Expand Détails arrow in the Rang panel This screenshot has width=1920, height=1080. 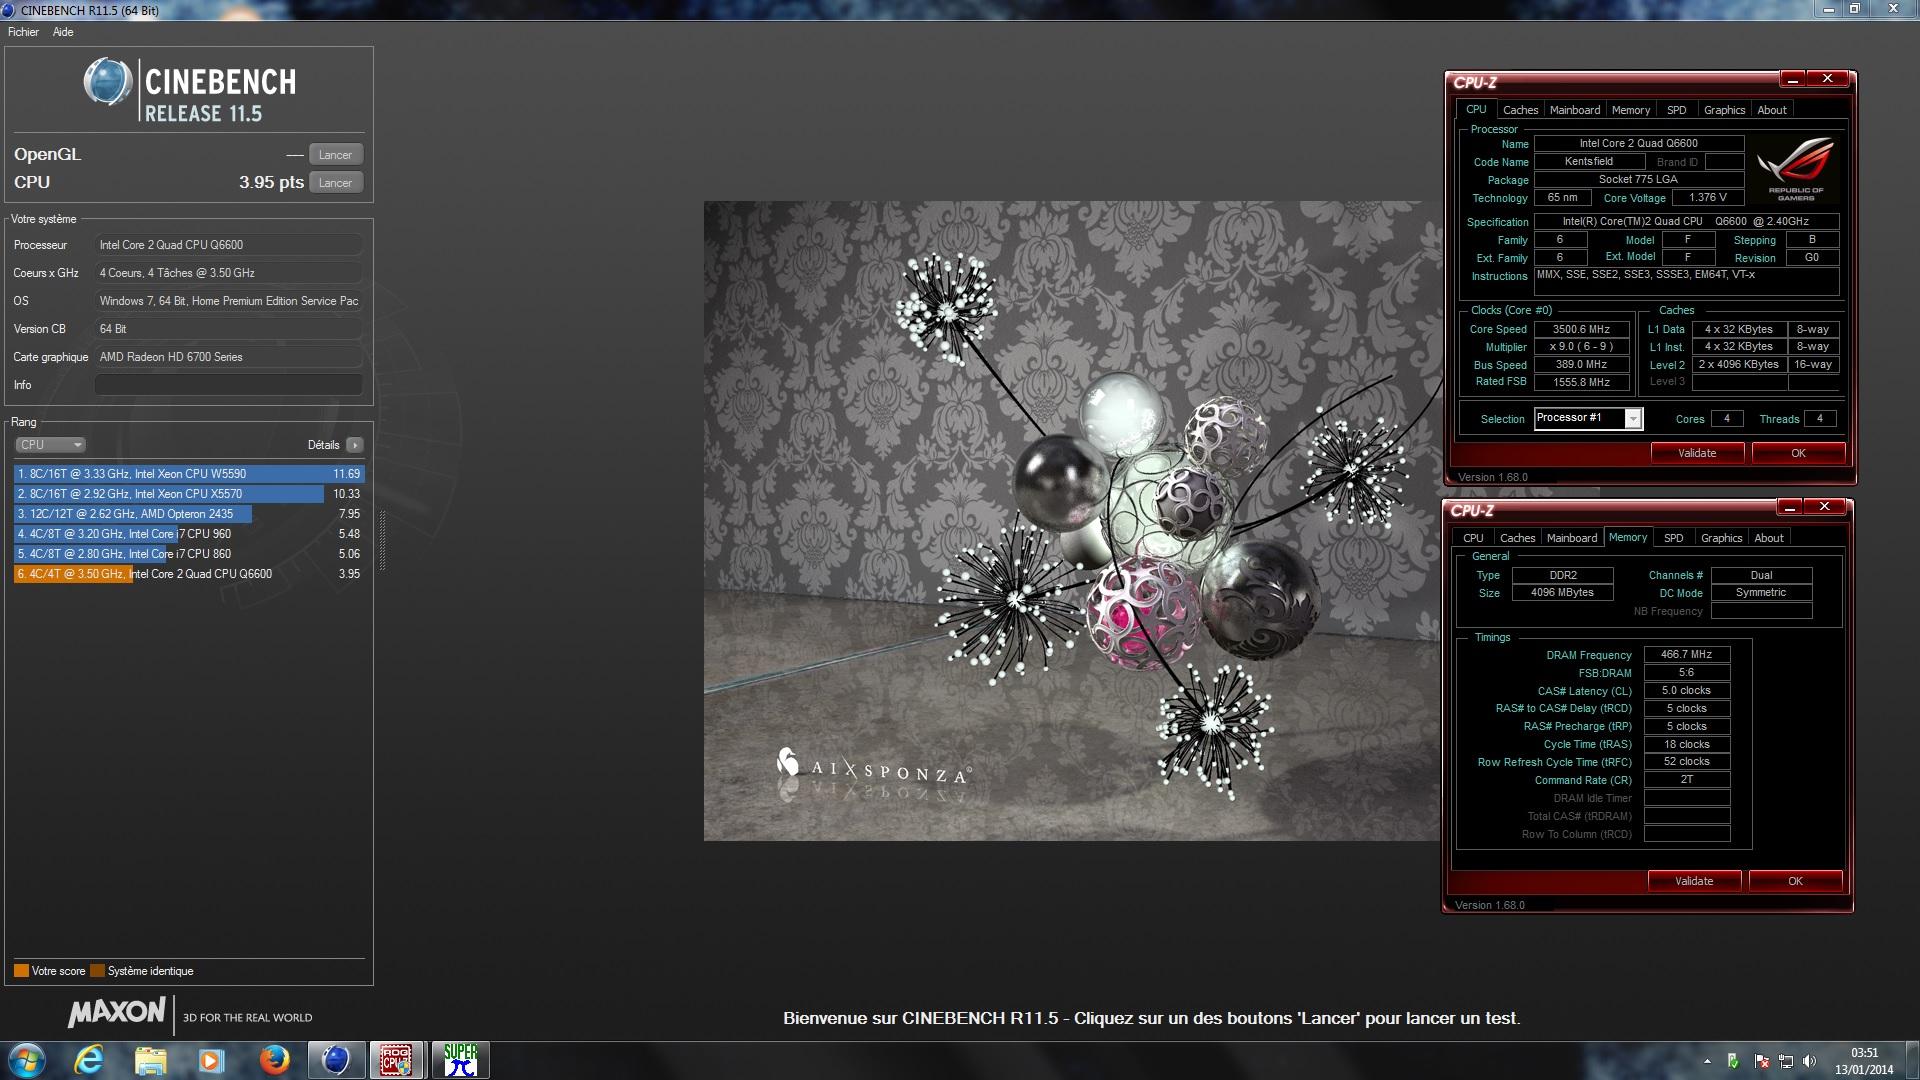(x=355, y=445)
